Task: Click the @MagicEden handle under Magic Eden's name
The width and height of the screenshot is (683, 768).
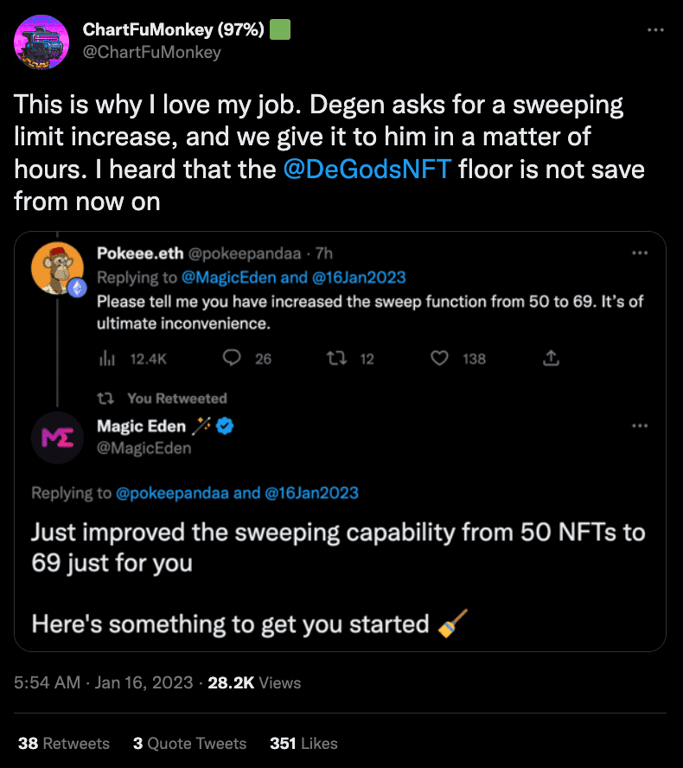Action: coord(144,448)
